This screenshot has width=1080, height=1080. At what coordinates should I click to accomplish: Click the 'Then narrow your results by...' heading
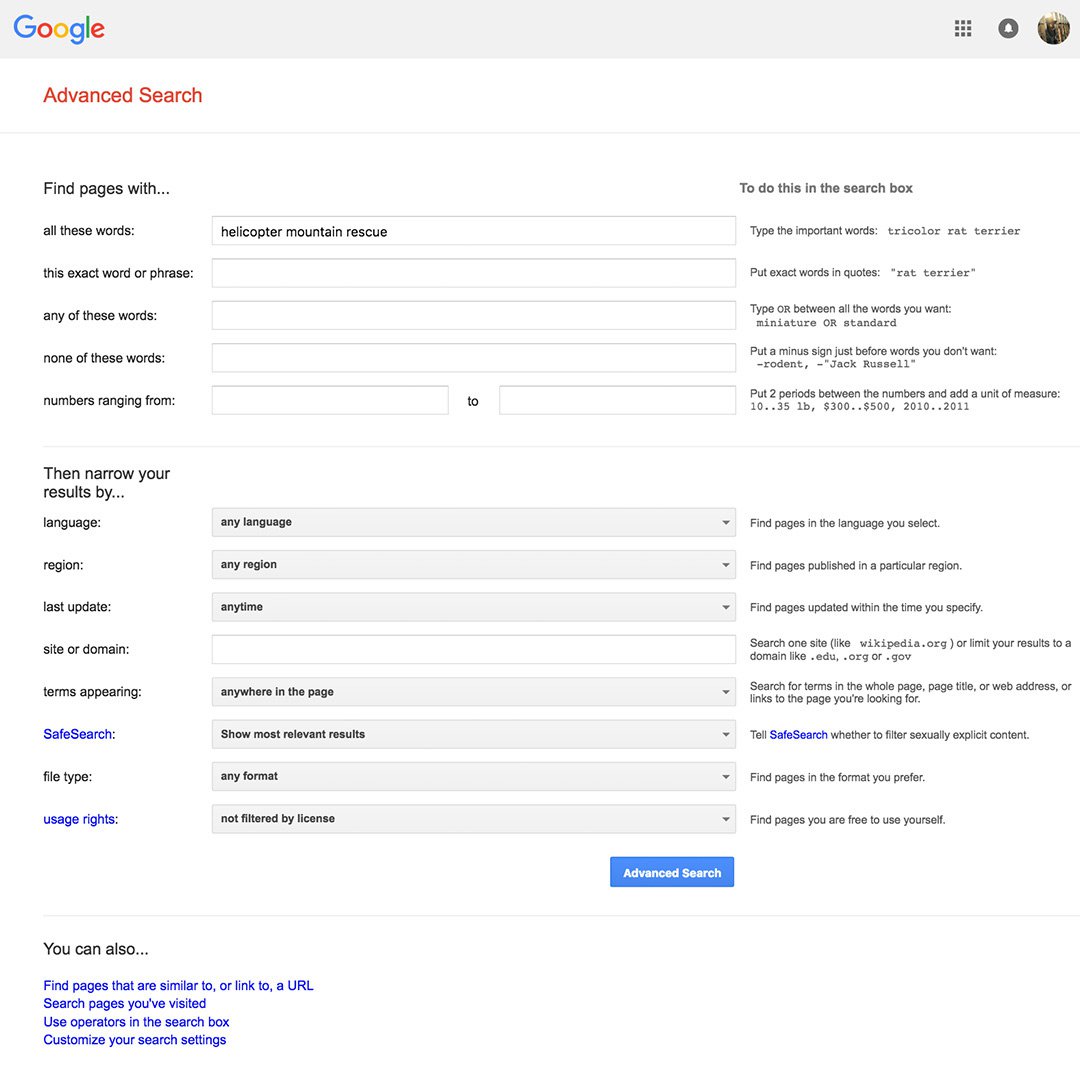click(106, 483)
